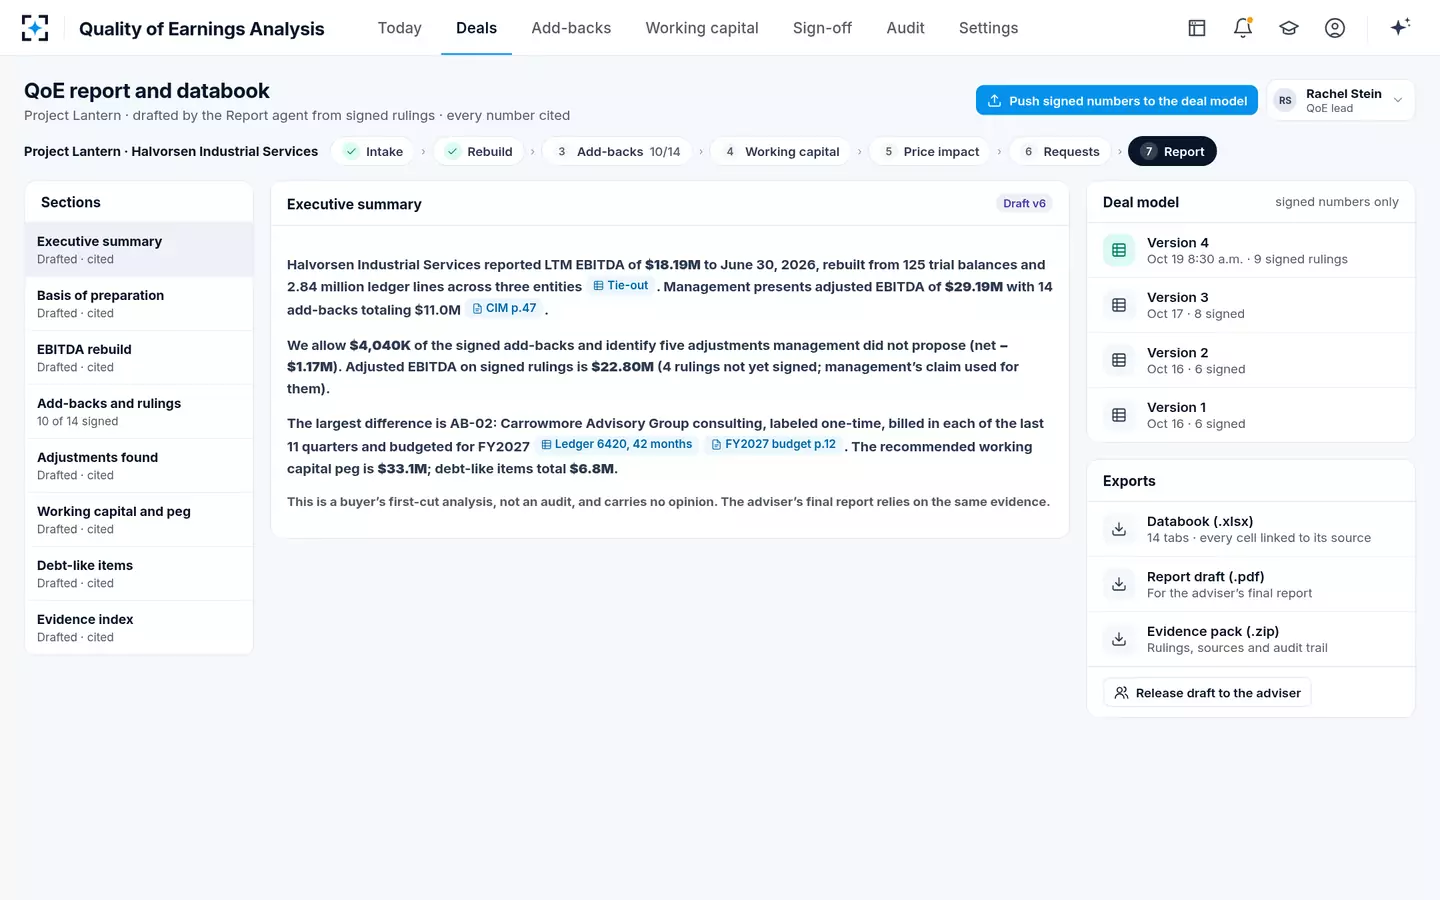Screen dimensions: 1440x900
Task: Switch to the Working capital tab
Action: coord(702,28)
